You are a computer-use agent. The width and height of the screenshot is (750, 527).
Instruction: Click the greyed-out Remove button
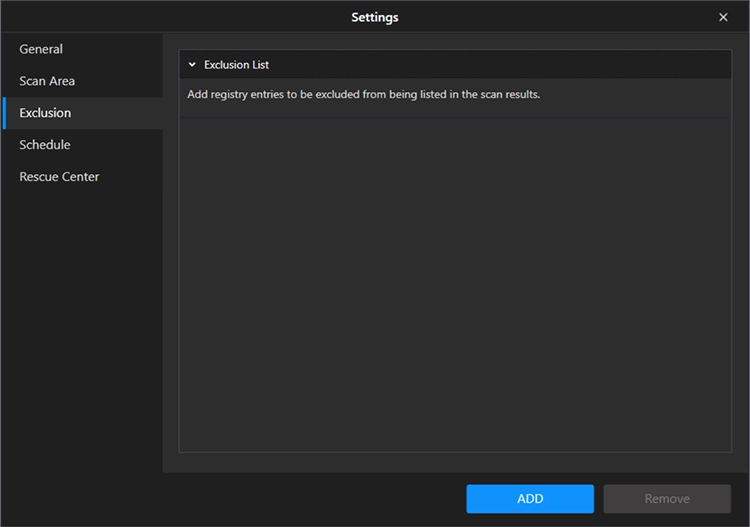pos(667,499)
